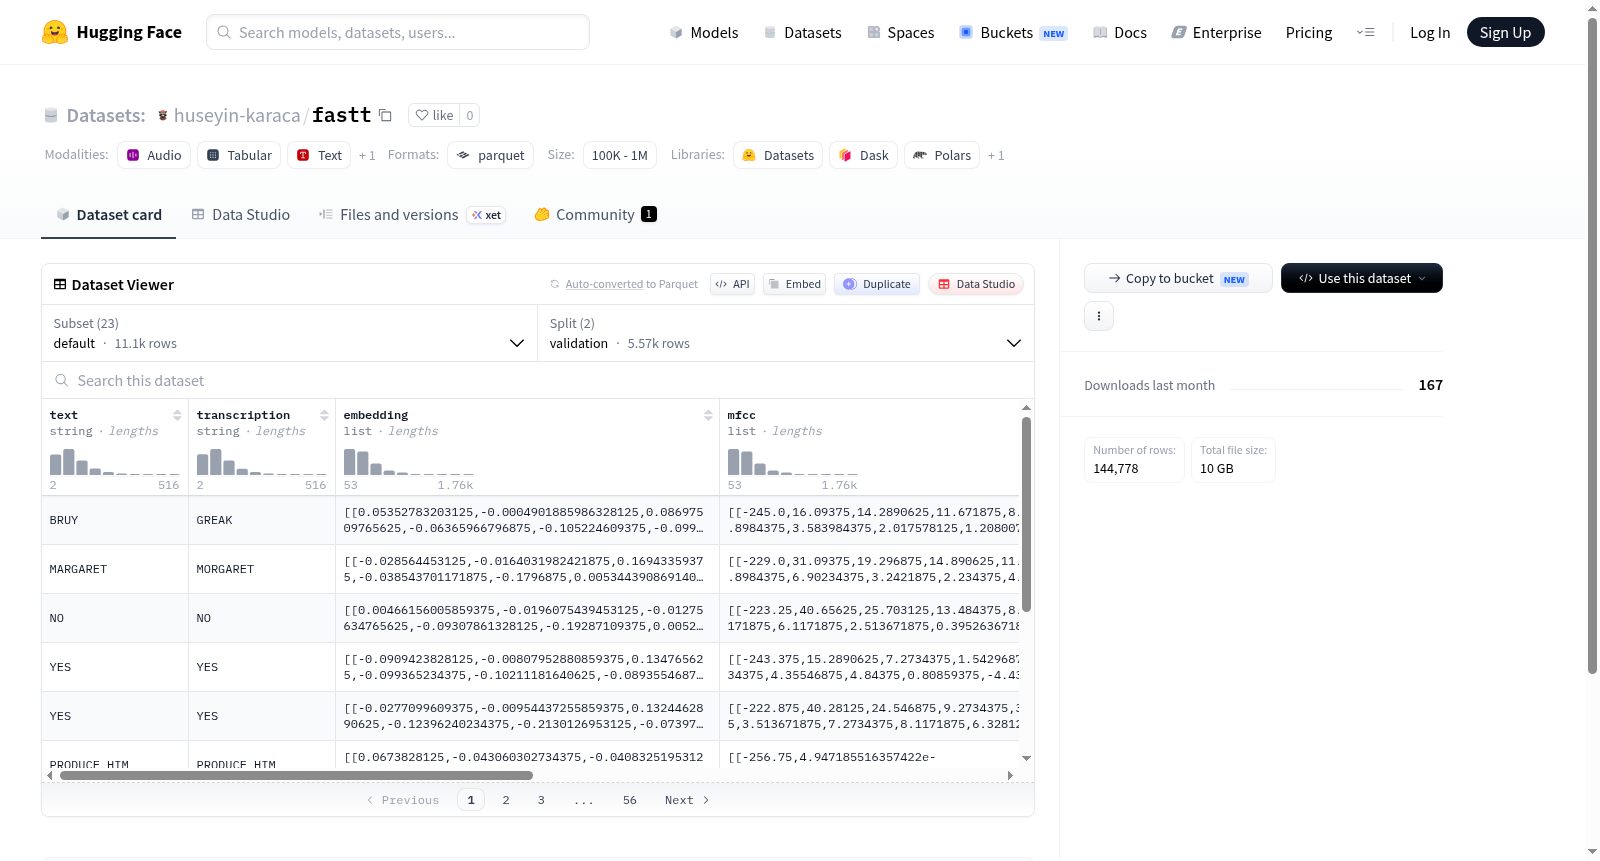
Task: Click the dataset viewer horizontal scrollbar
Action: pyautogui.click(x=296, y=775)
